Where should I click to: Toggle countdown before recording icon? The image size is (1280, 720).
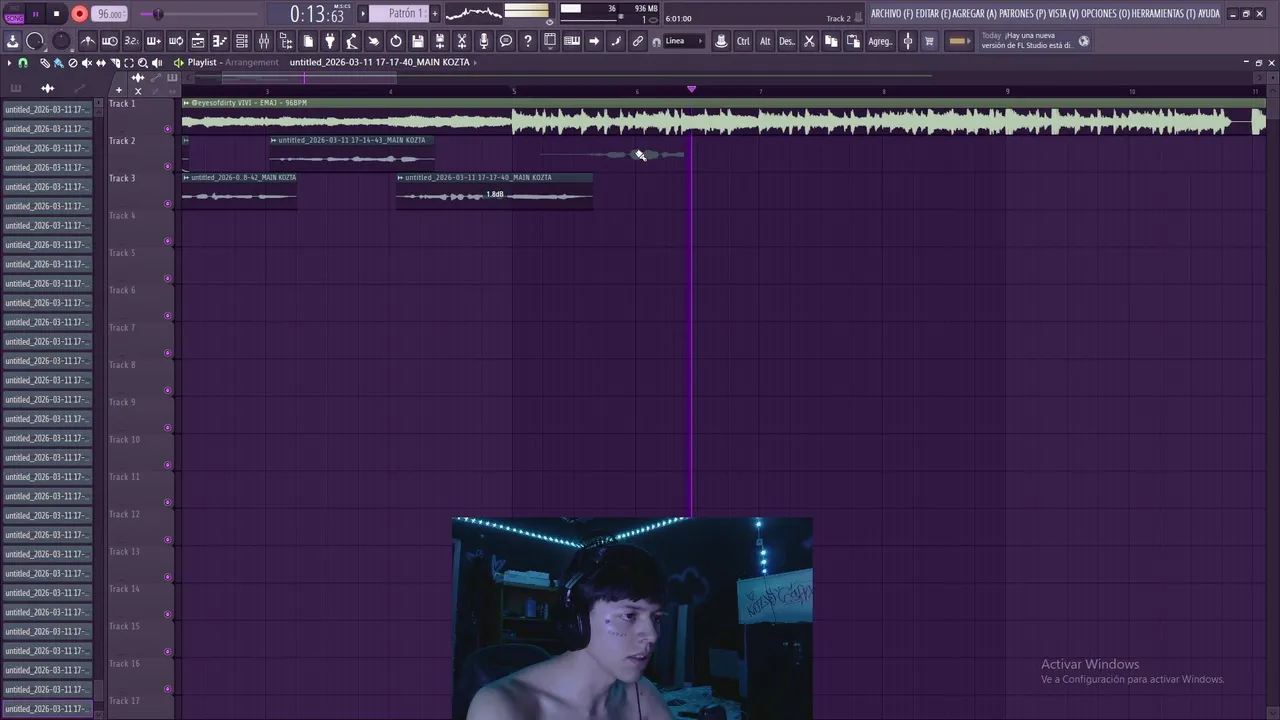[x=132, y=41]
